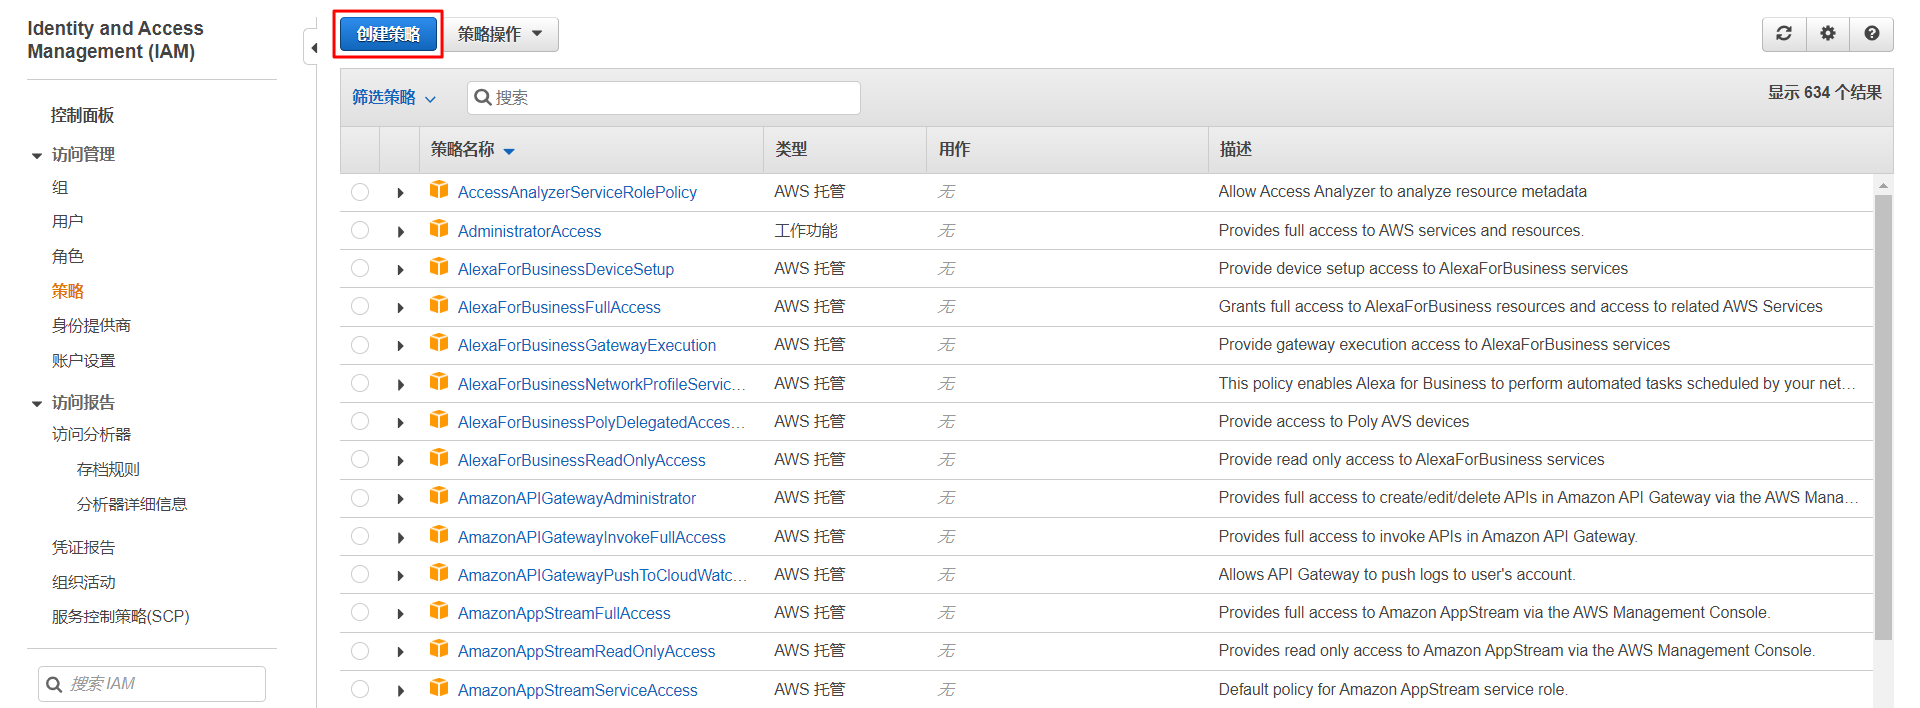Screen dimensions: 1920x708
Task: Click the policy icon beside AmazonAppStreamFullAccess
Action: coord(438,611)
